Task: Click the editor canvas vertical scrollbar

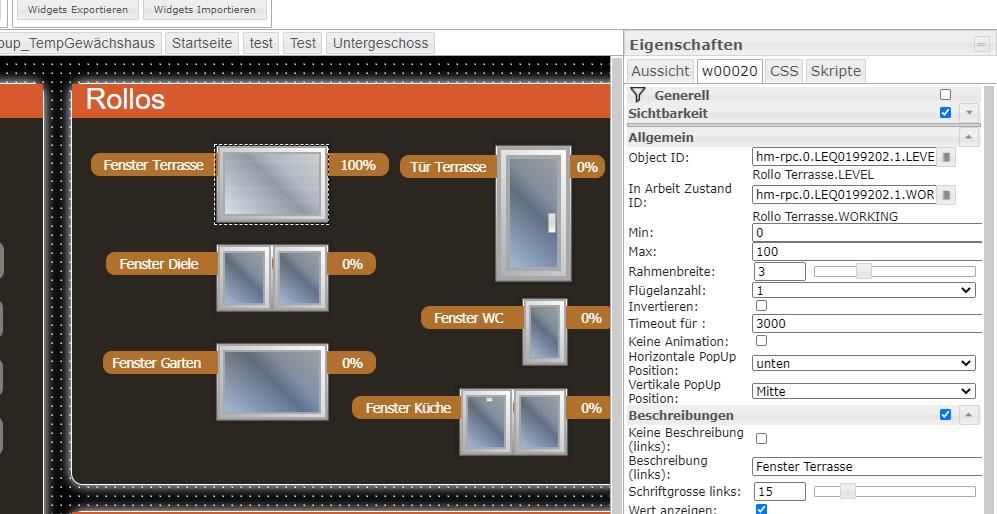Action: pyautogui.click(x=617, y=285)
